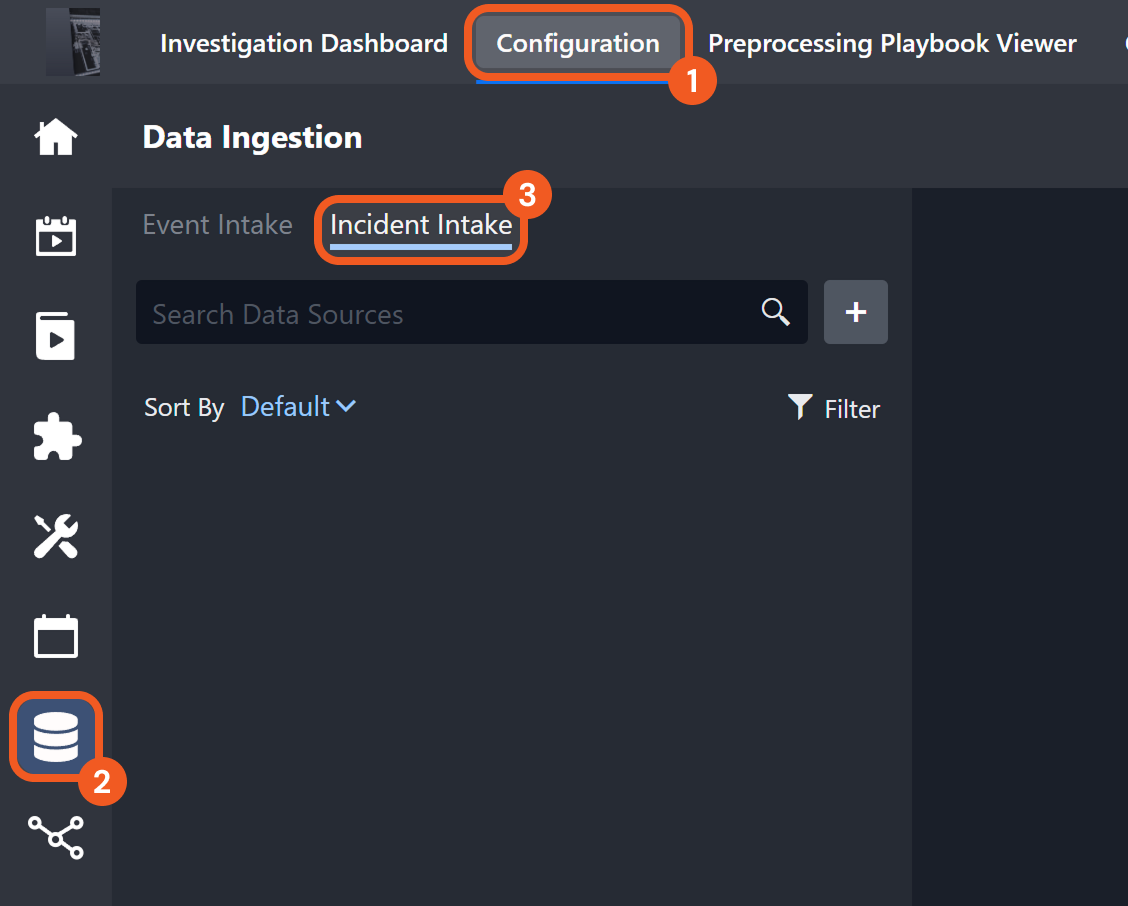Expand the chevron arrow beside Default
The height and width of the screenshot is (906, 1128).
346,406
